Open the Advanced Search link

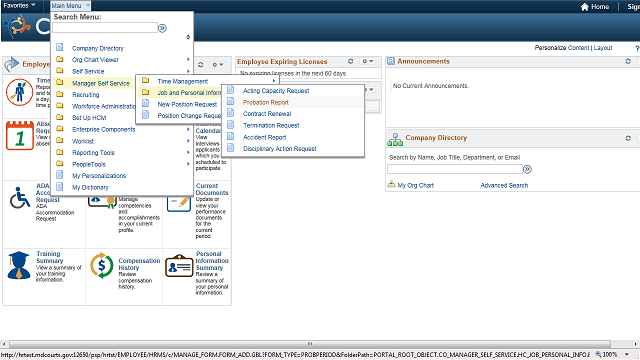click(x=504, y=185)
